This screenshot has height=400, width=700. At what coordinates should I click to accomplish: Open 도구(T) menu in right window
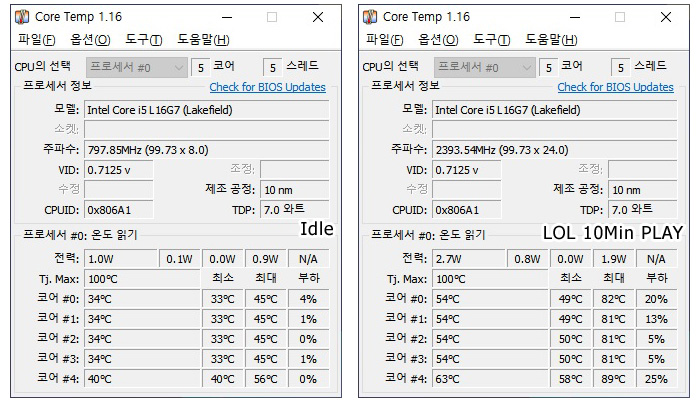pos(492,40)
